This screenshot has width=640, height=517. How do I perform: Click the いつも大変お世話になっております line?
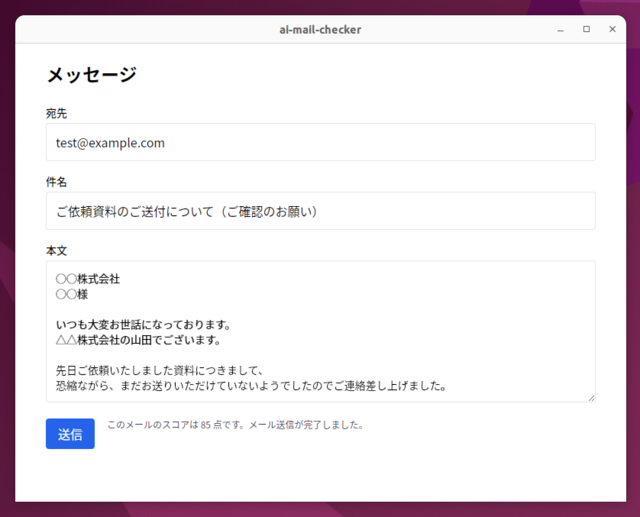(x=144, y=325)
